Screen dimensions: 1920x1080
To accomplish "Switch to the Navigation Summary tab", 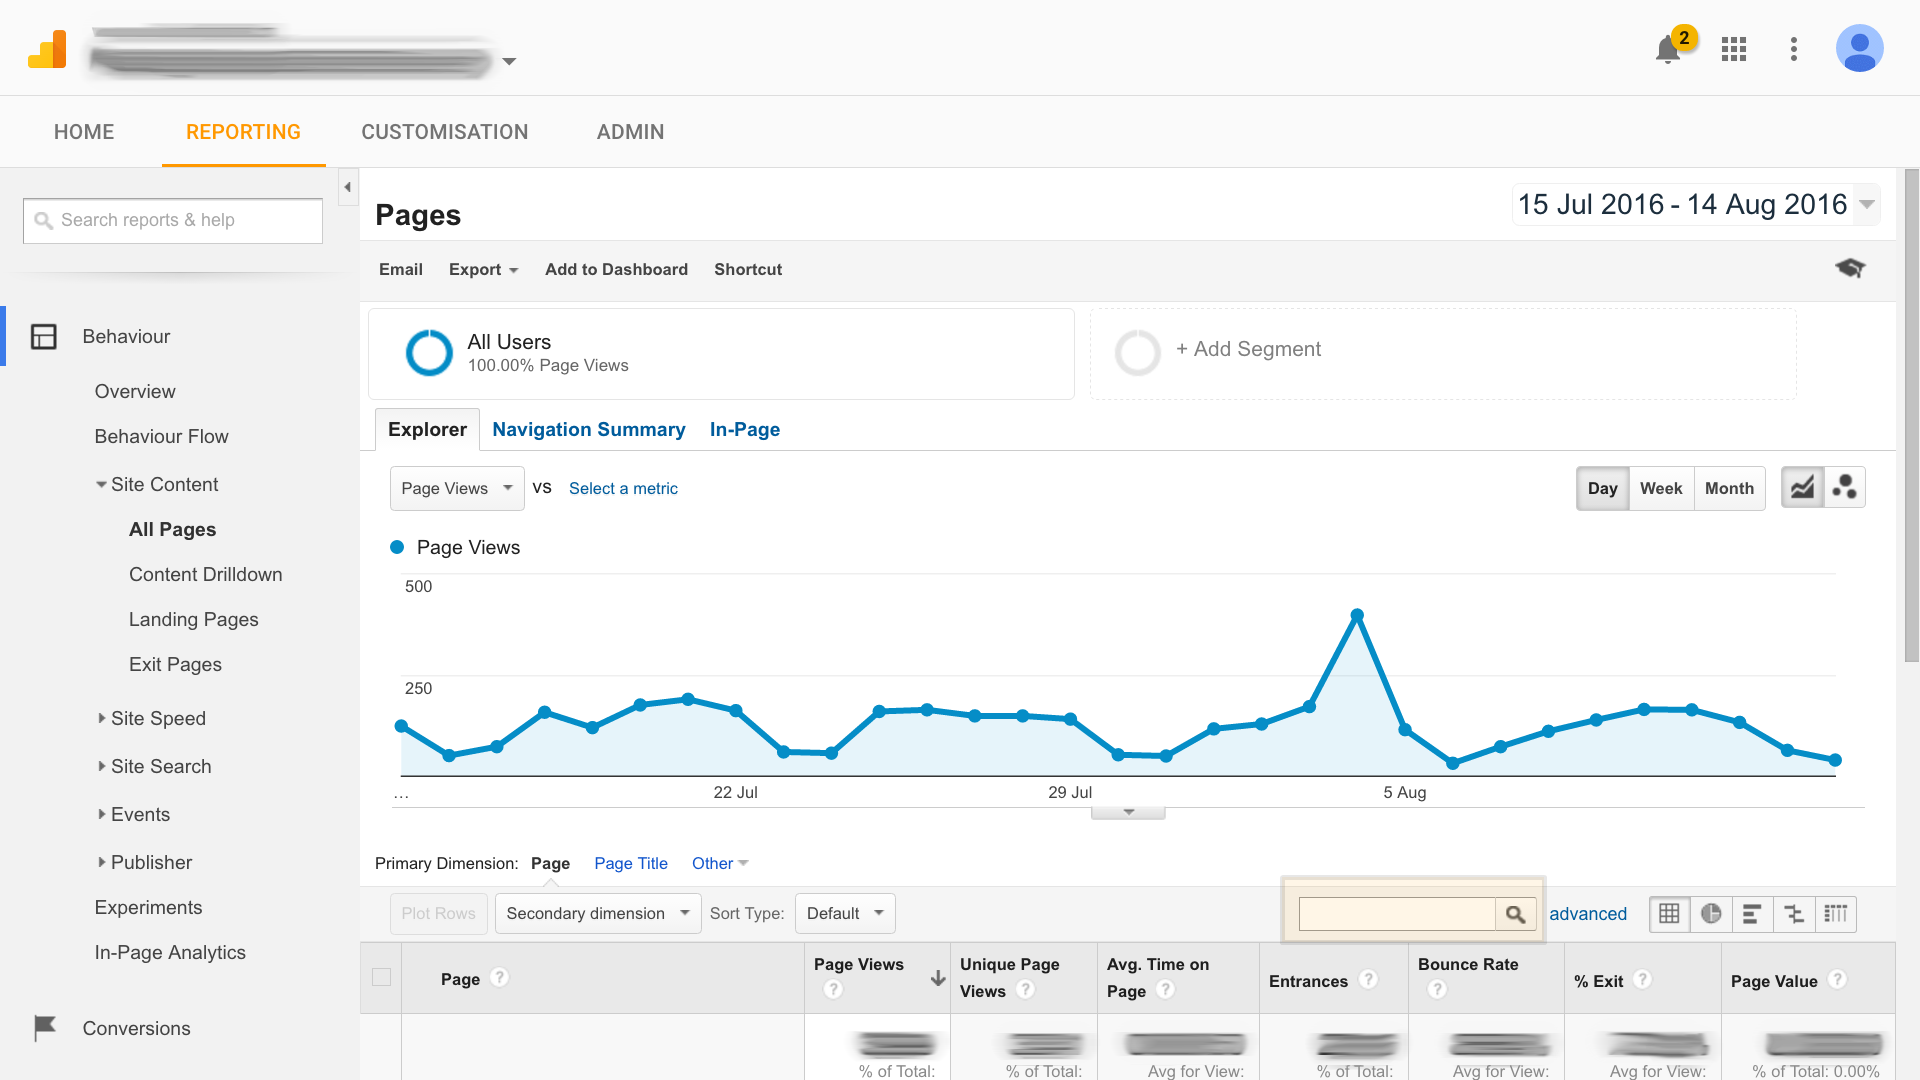I will (x=588, y=429).
